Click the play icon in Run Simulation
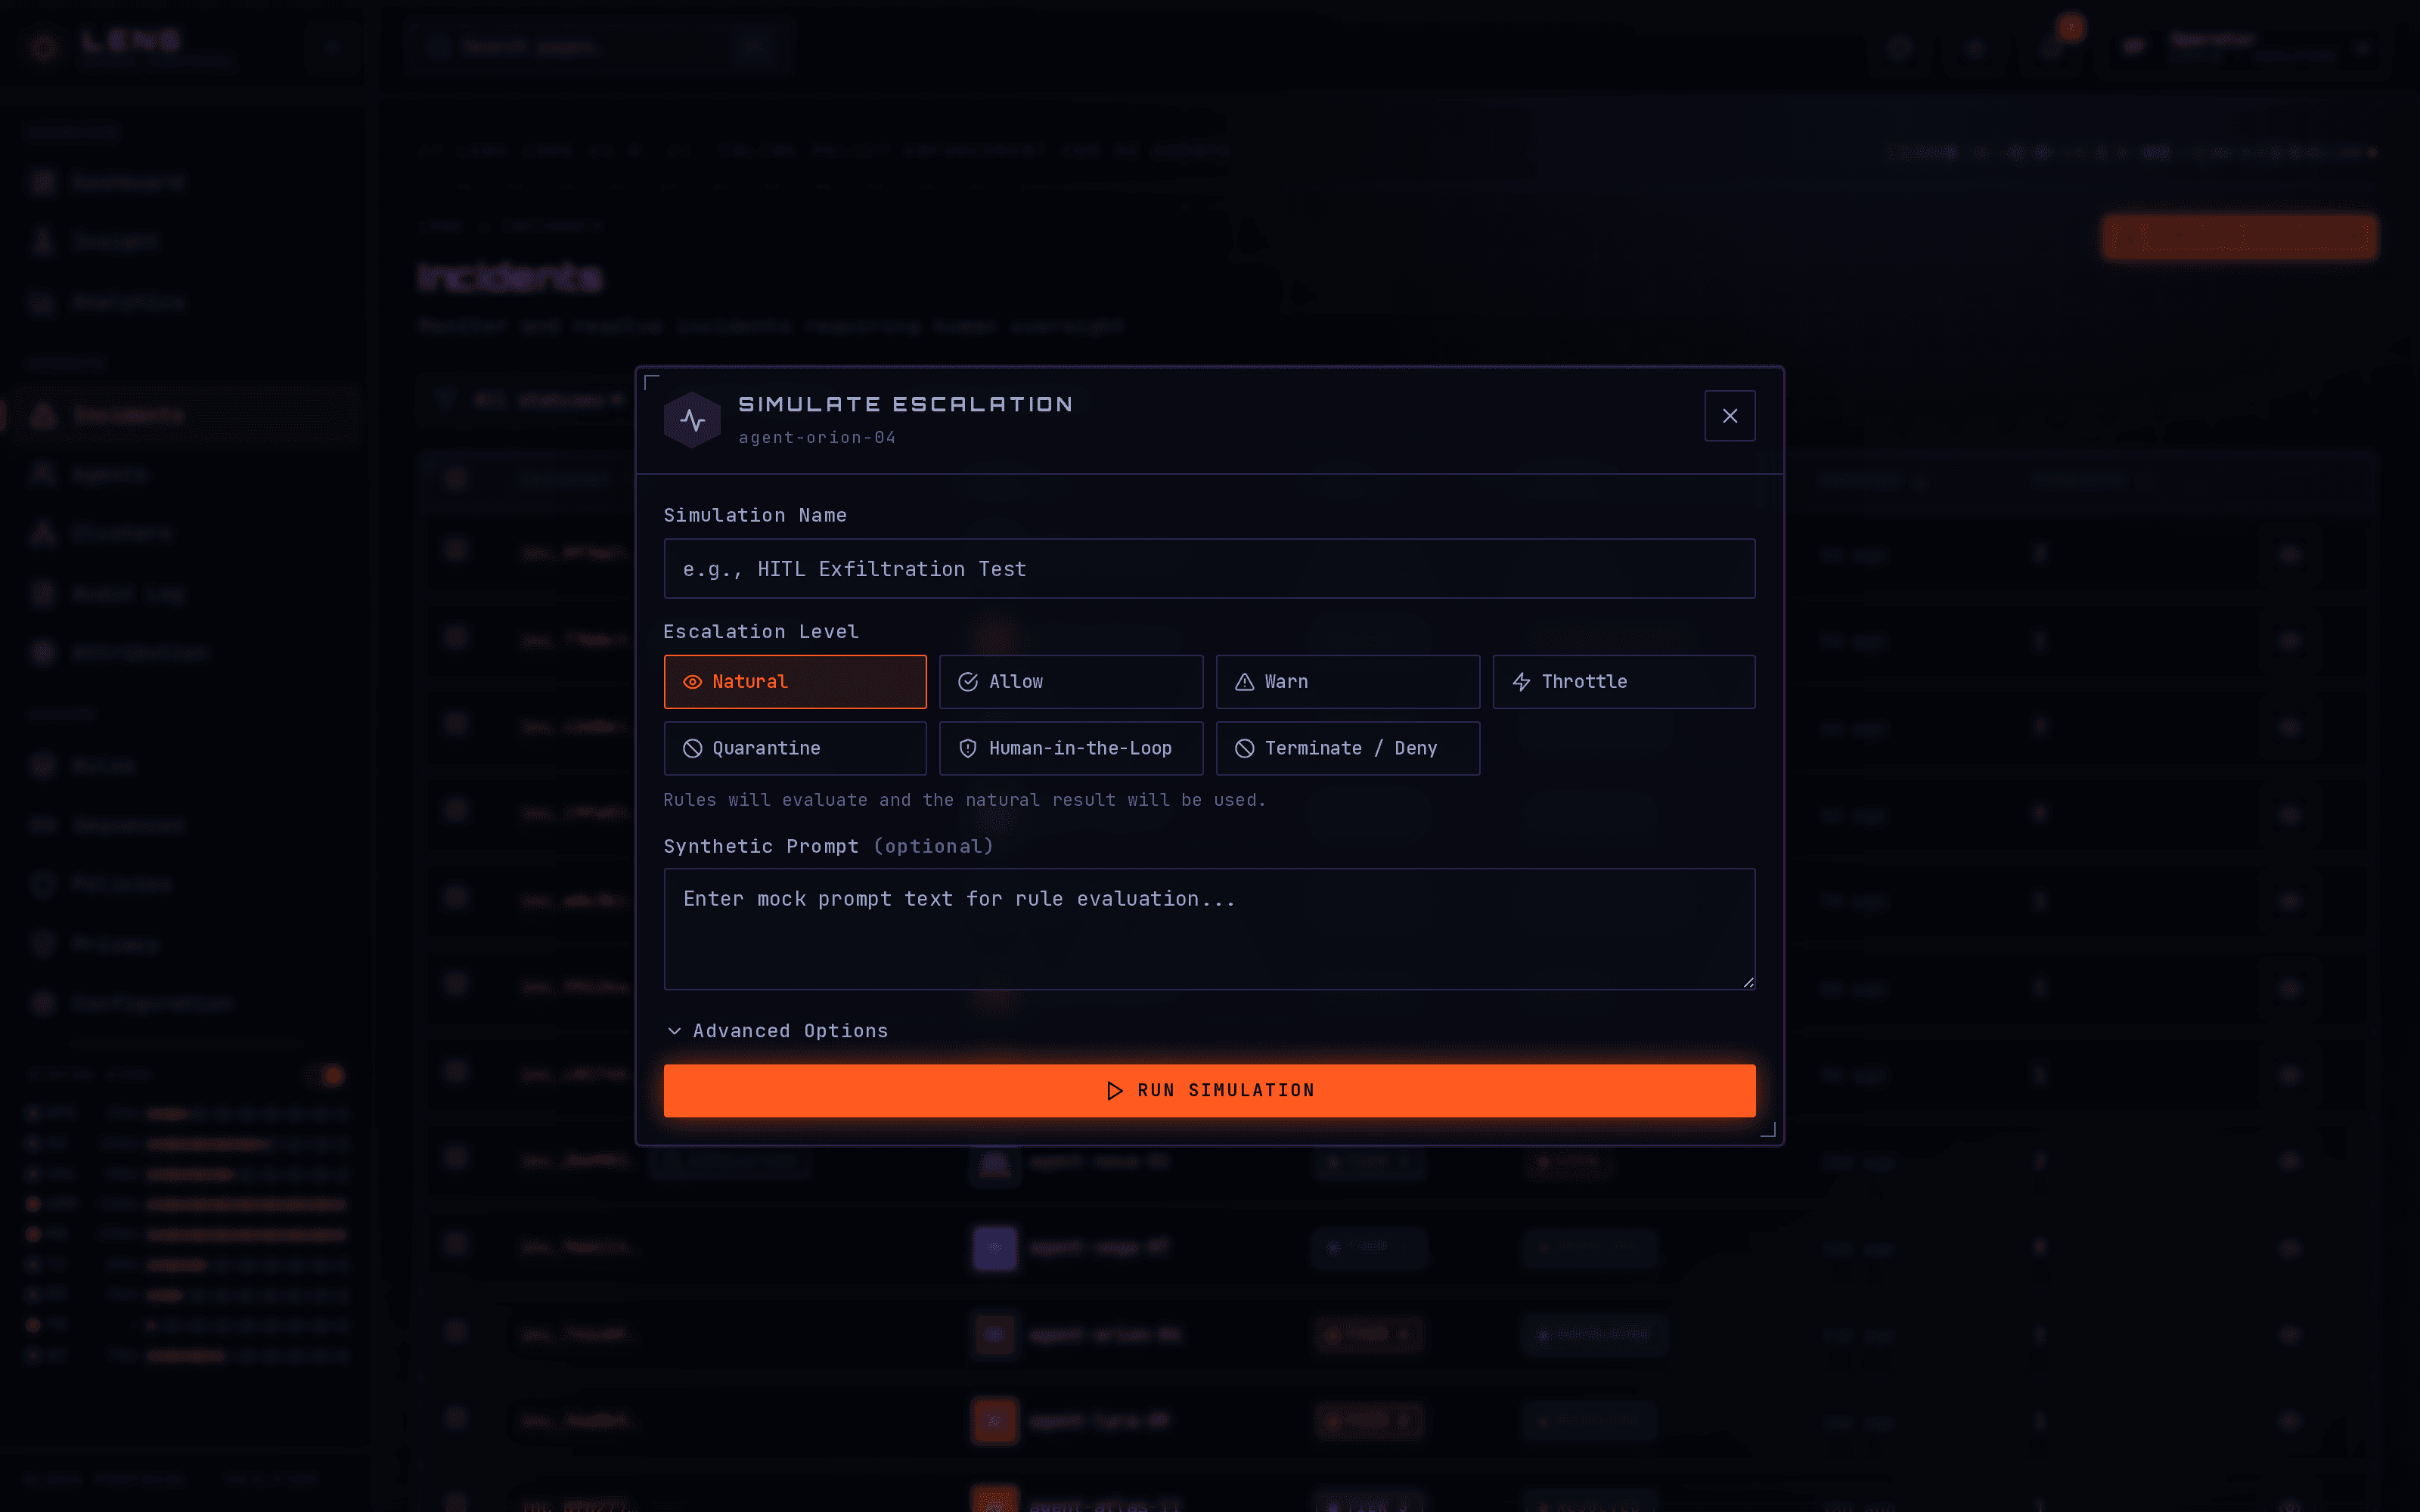This screenshot has height=1512, width=2420. tap(1114, 1091)
